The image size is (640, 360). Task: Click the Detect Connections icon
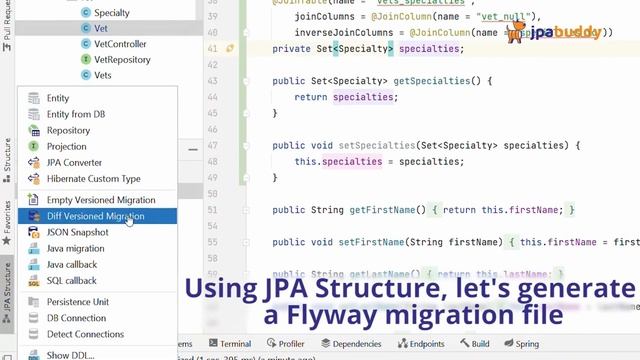click(x=33, y=334)
